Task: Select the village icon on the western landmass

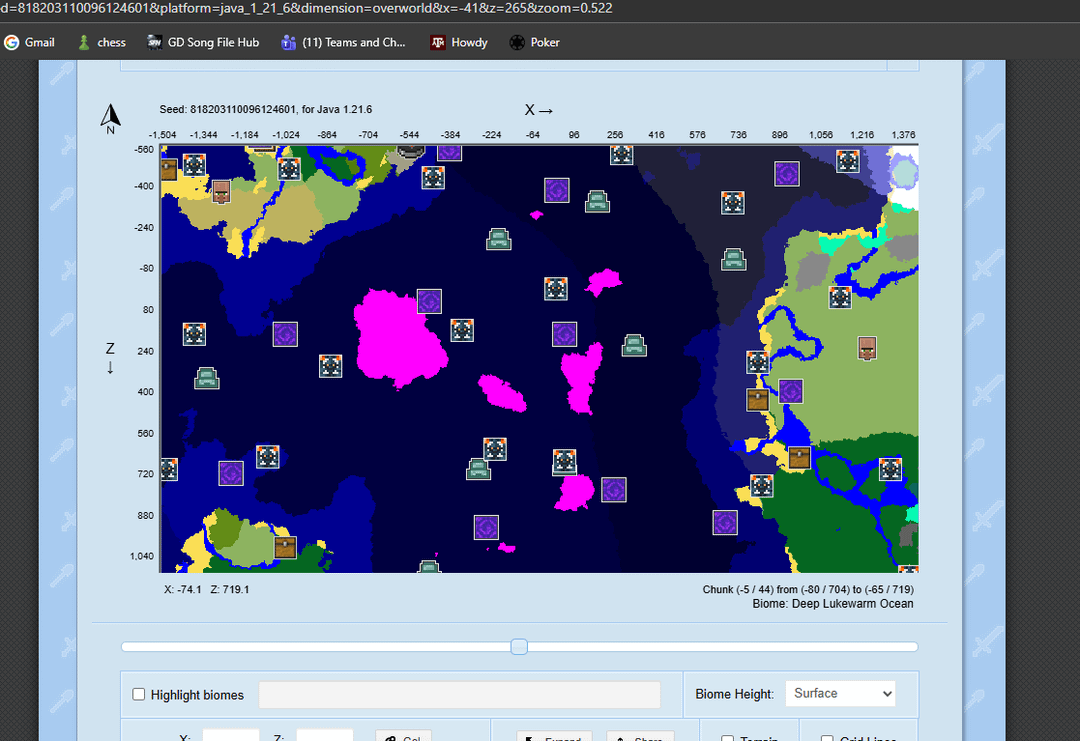Action: tap(222, 192)
